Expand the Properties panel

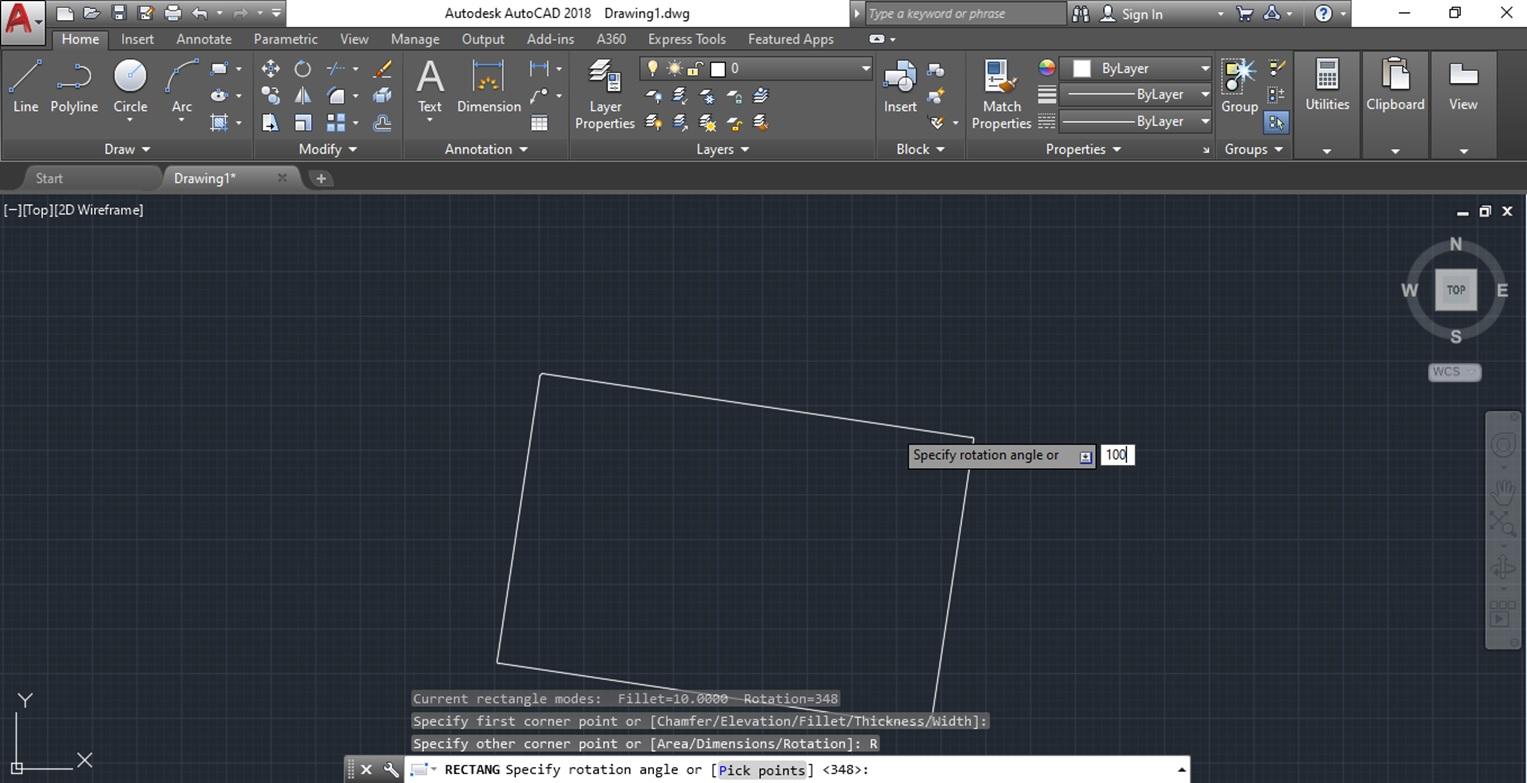[1083, 149]
